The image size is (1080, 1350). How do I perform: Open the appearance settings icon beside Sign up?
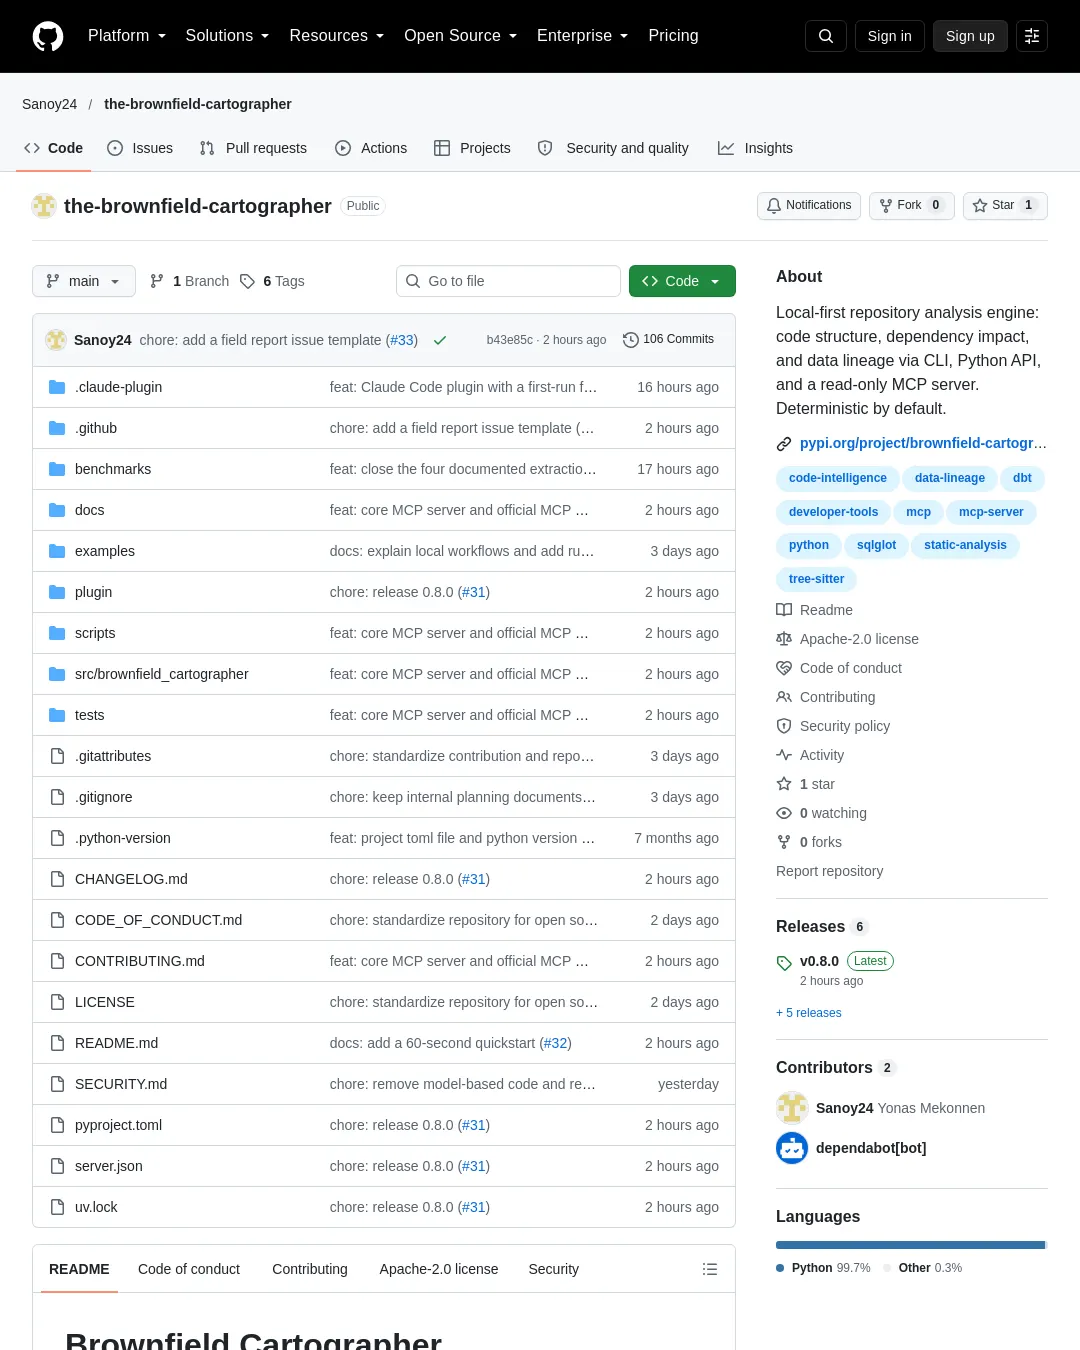(x=1032, y=36)
